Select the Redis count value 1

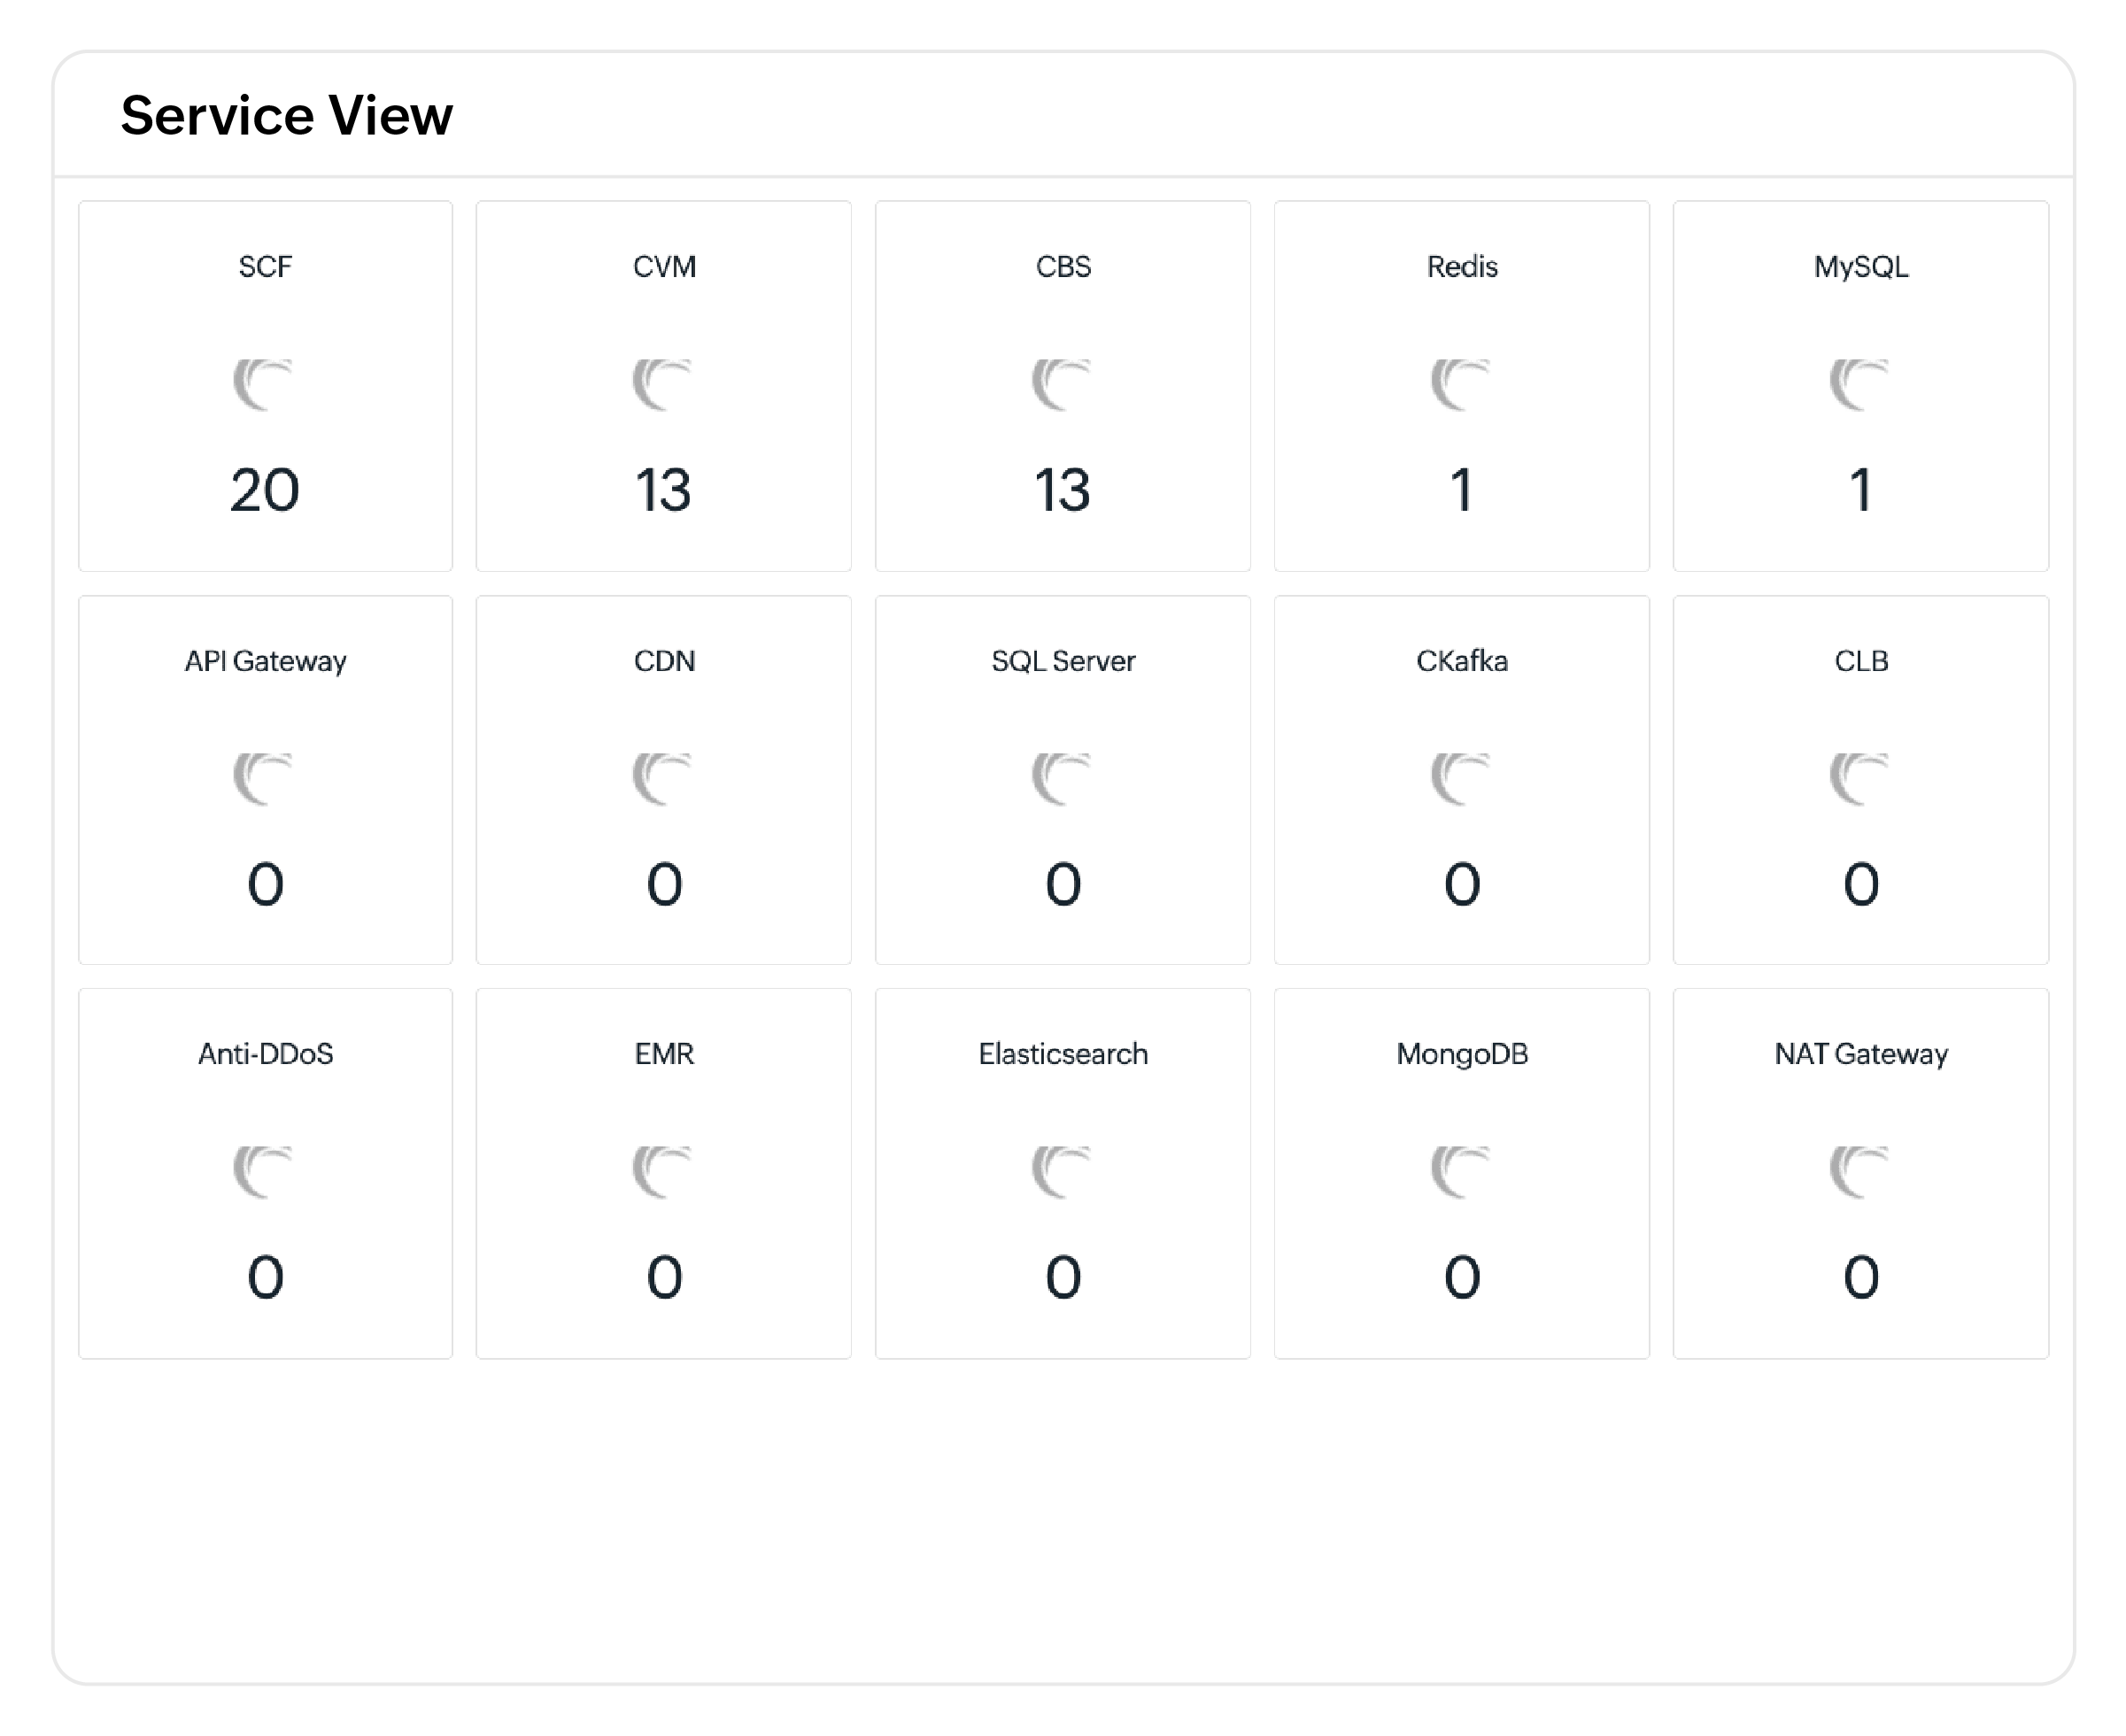coord(1461,490)
